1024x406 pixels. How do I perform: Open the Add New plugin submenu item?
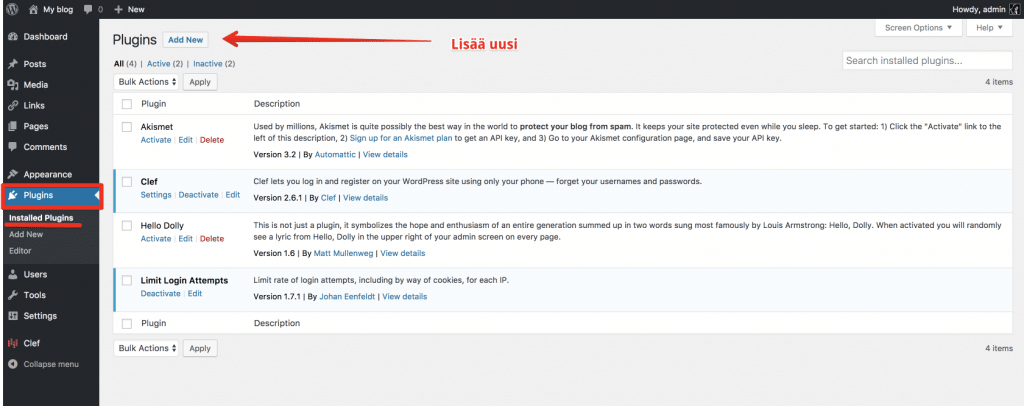click(26, 234)
